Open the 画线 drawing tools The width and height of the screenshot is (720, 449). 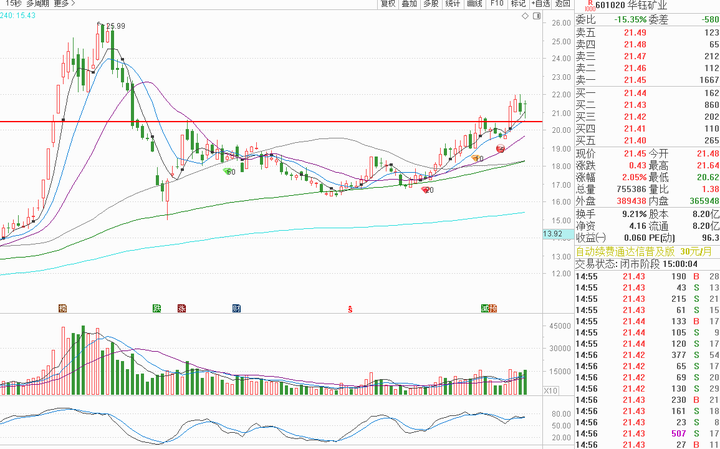point(475,4)
